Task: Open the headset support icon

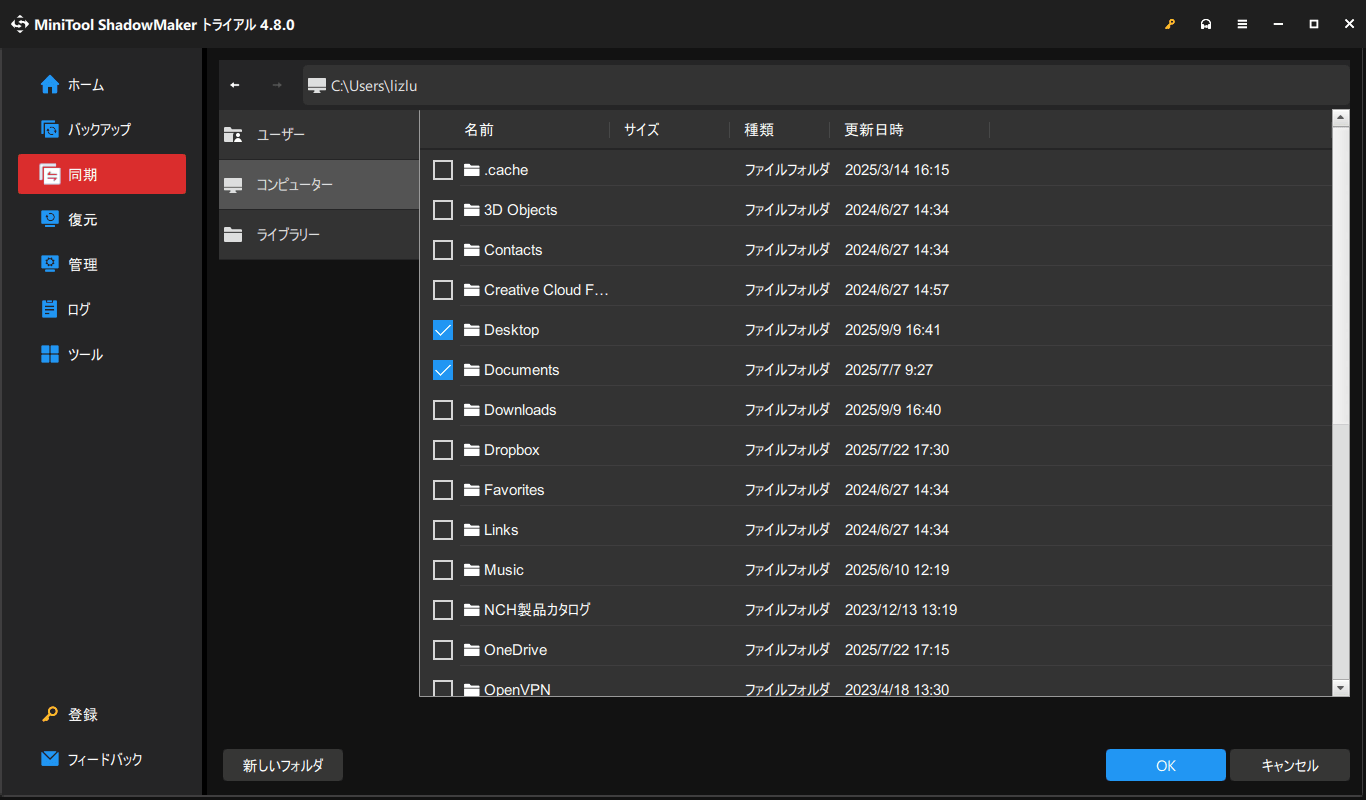Action: pyautogui.click(x=1206, y=25)
